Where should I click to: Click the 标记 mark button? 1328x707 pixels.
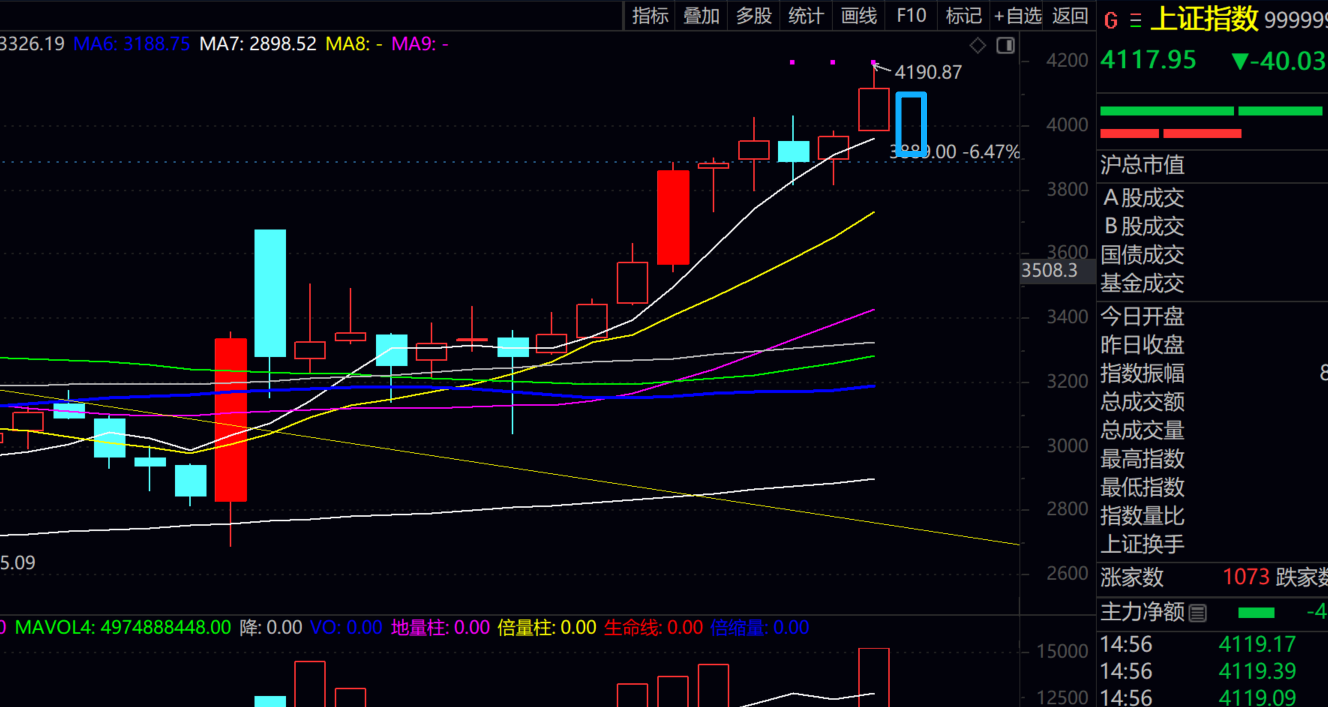click(x=963, y=15)
